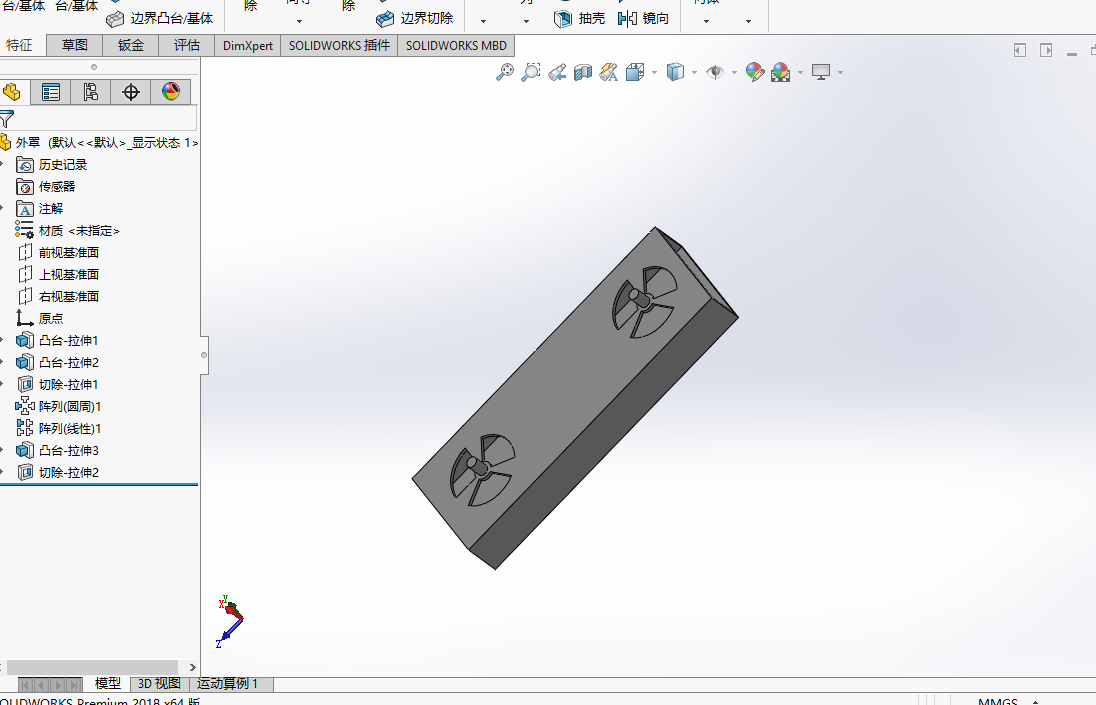Expand the 历史记录 folder node
The image size is (1096, 705).
3,164
